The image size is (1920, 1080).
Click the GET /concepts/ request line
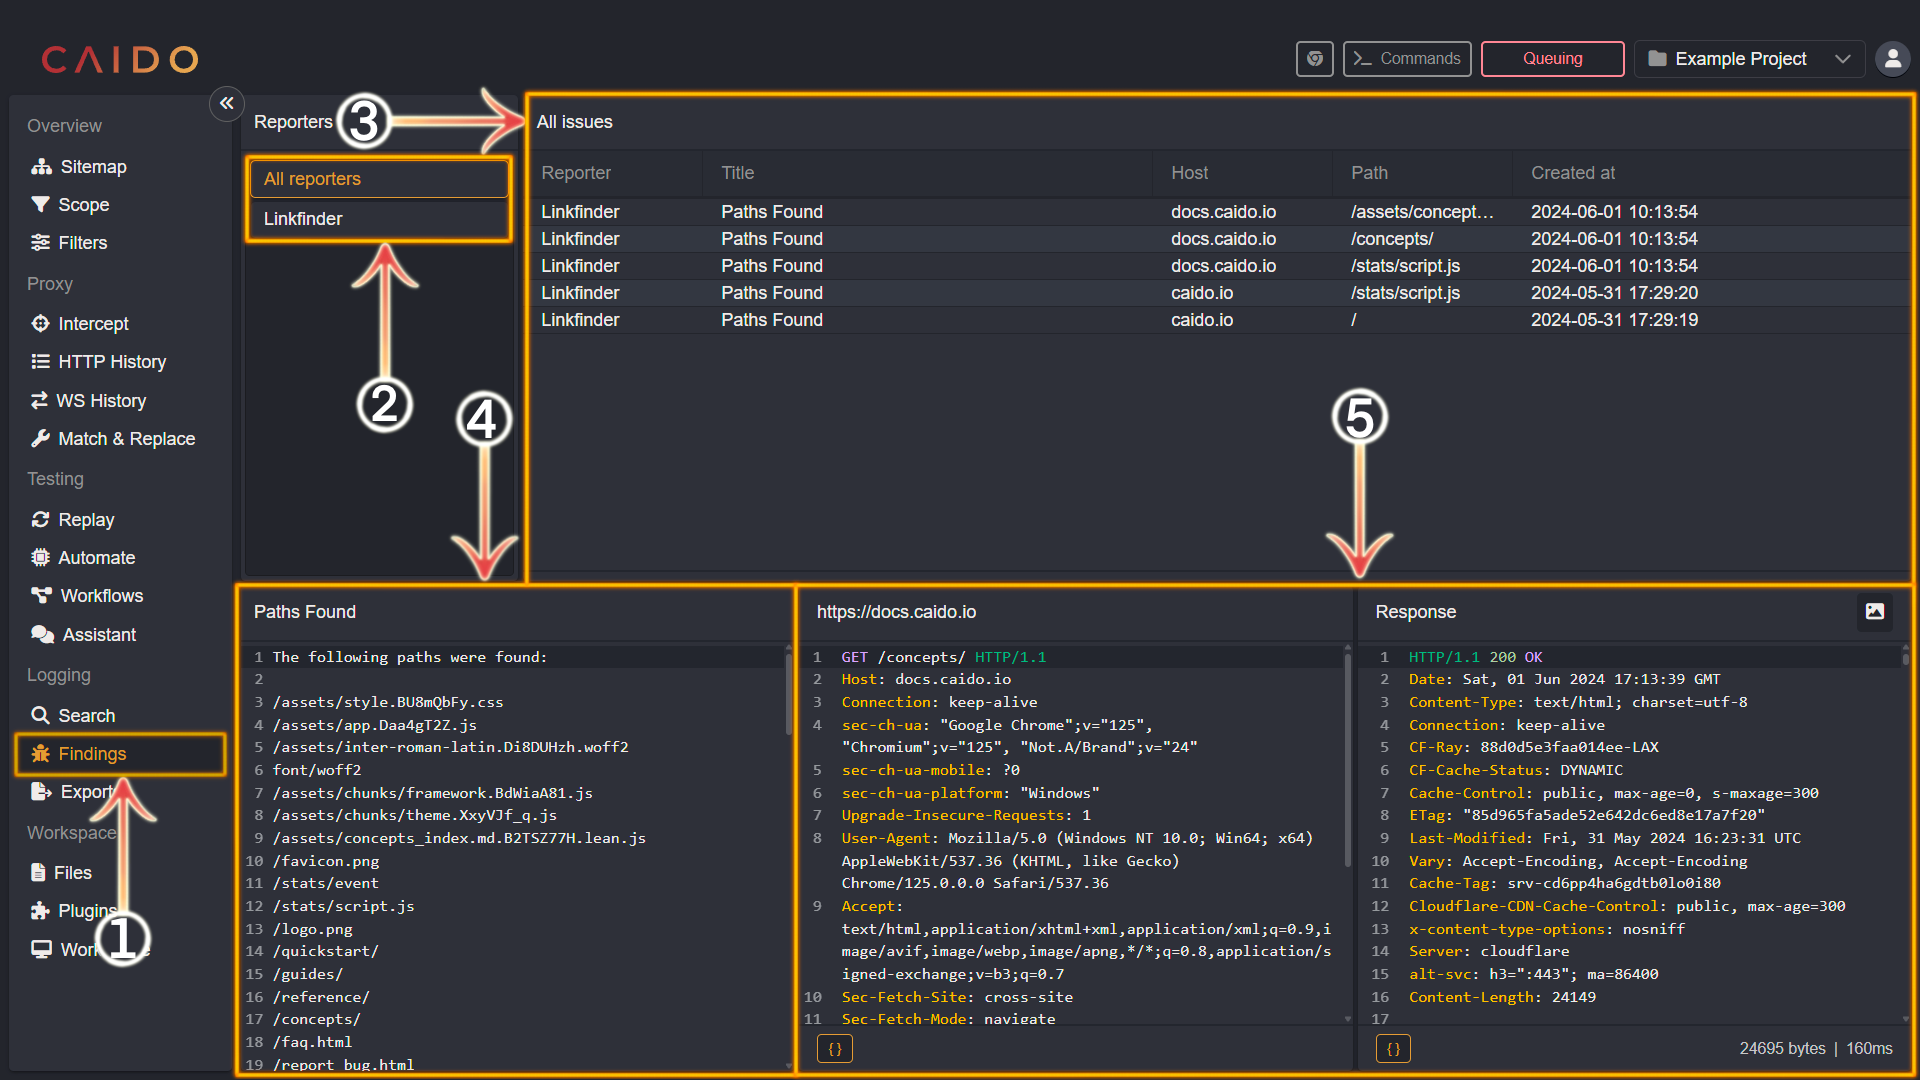click(x=943, y=657)
